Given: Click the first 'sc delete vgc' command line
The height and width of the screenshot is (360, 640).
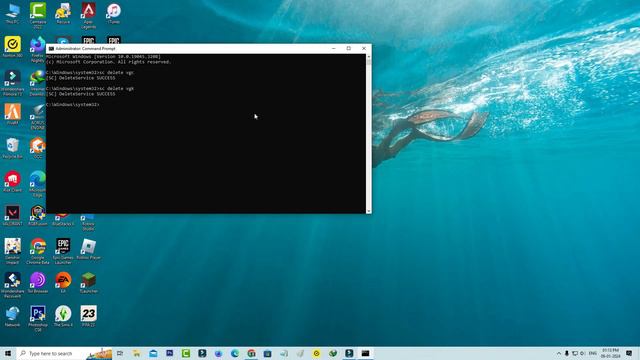Looking at the screenshot, I should coord(90,73).
